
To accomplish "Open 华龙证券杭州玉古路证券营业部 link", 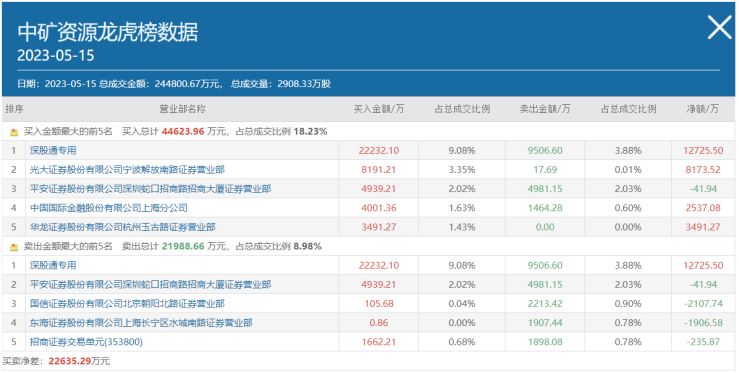I will [x=123, y=227].
